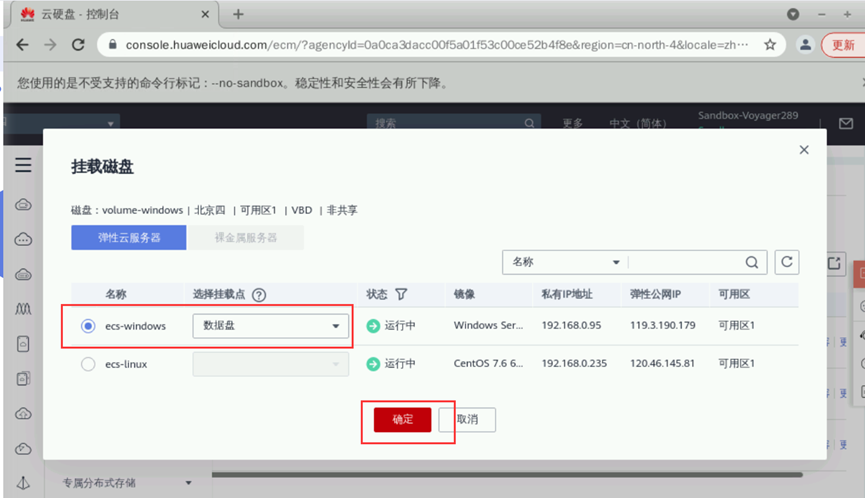This screenshot has height=498, width=865.
Task: Open the 数据盘 mount point dropdown
Action: (x=270, y=326)
